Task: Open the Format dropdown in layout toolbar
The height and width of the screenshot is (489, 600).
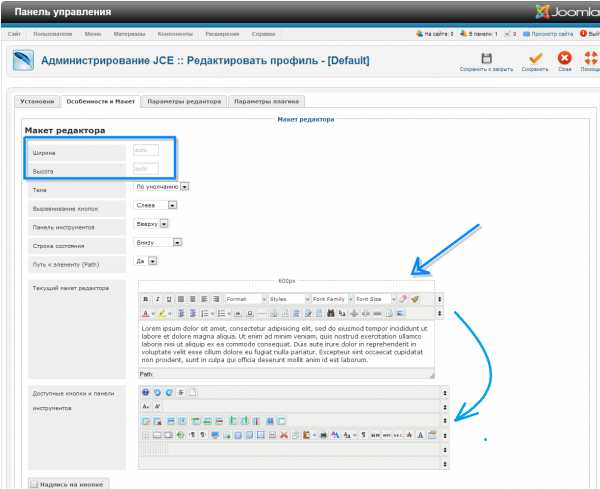Action: pyautogui.click(x=246, y=299)
